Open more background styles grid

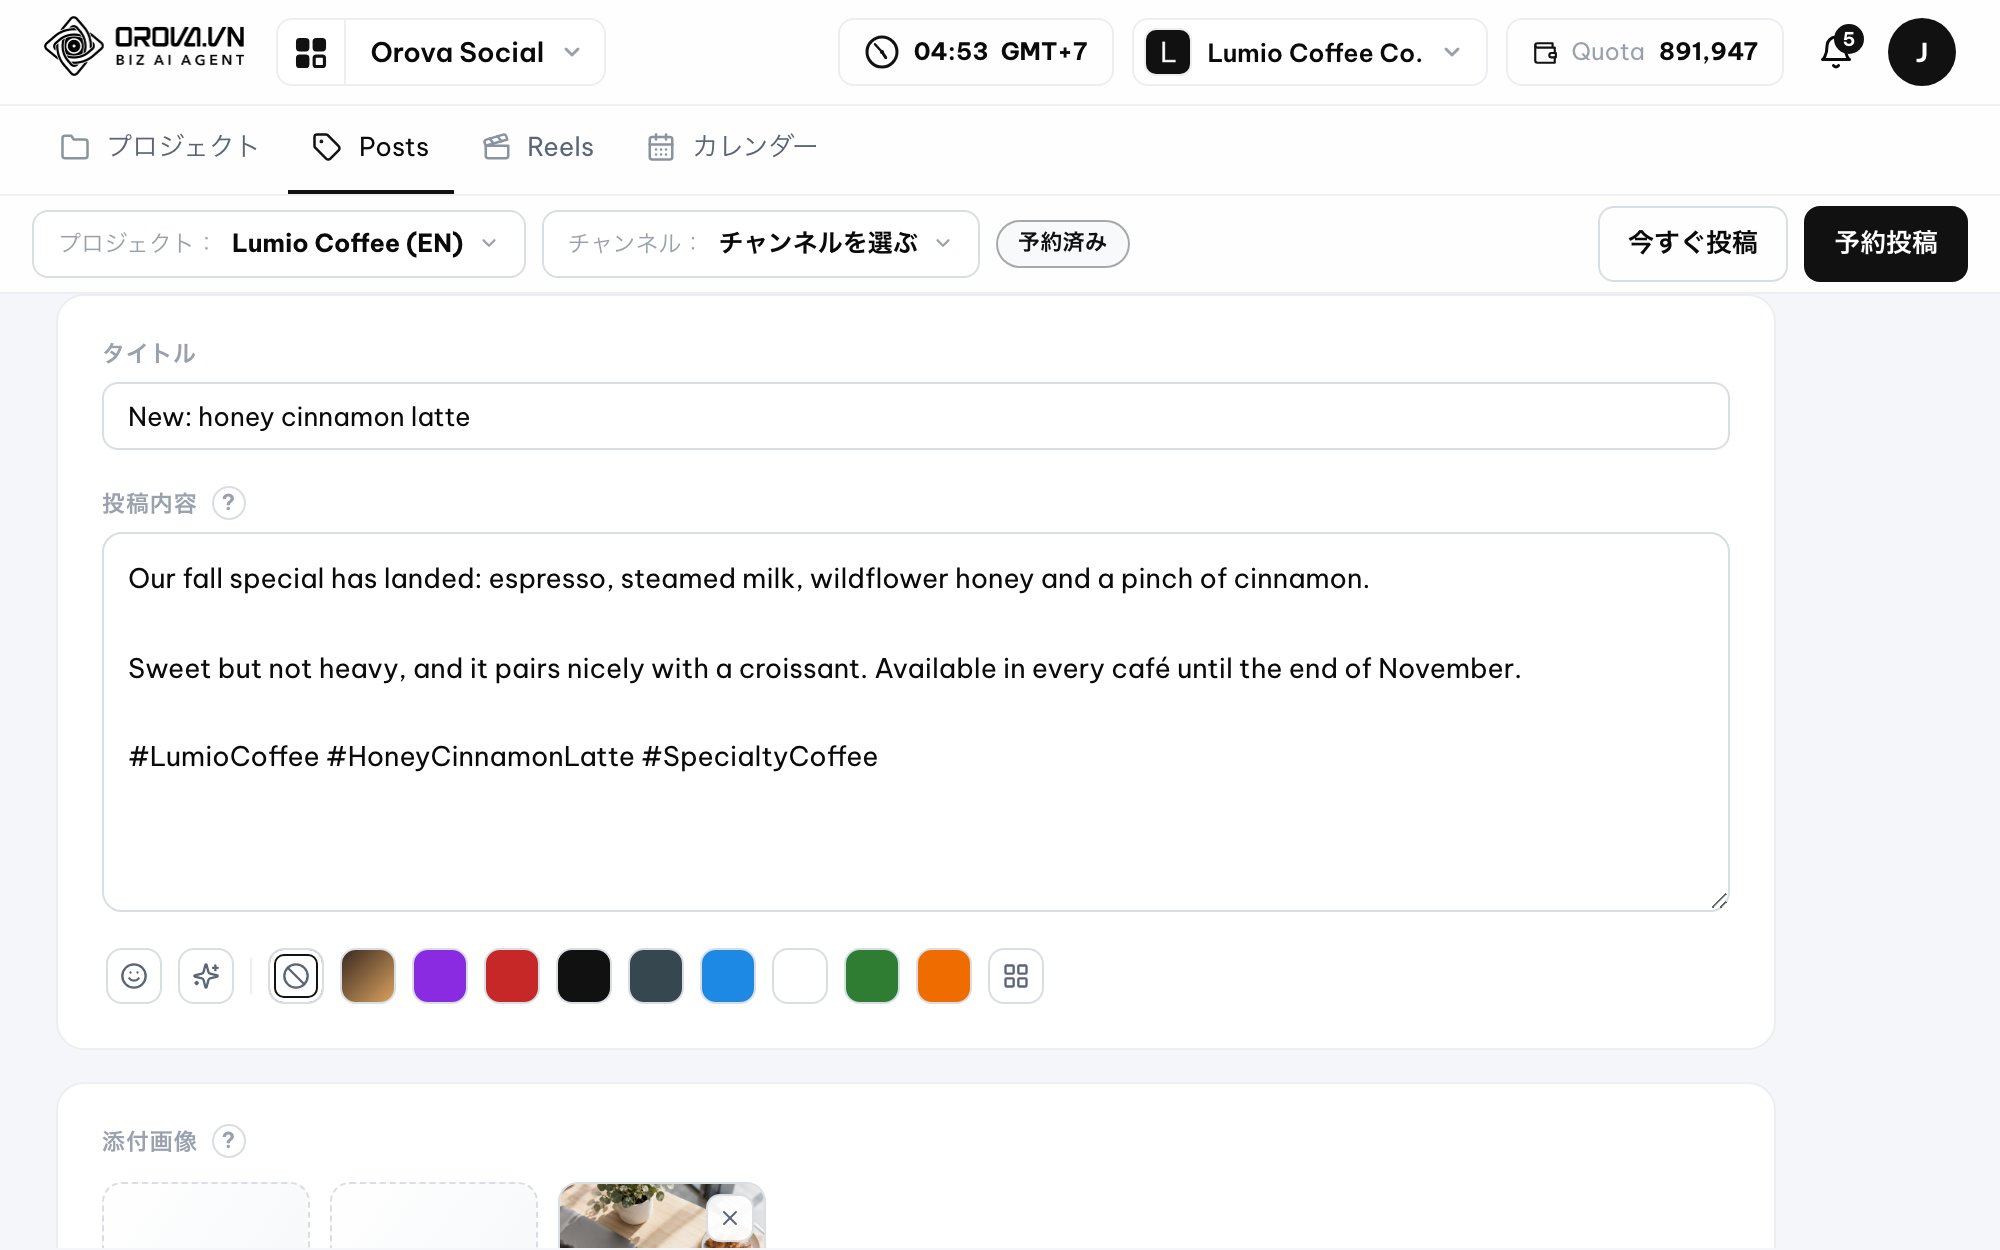point(1016,975)
